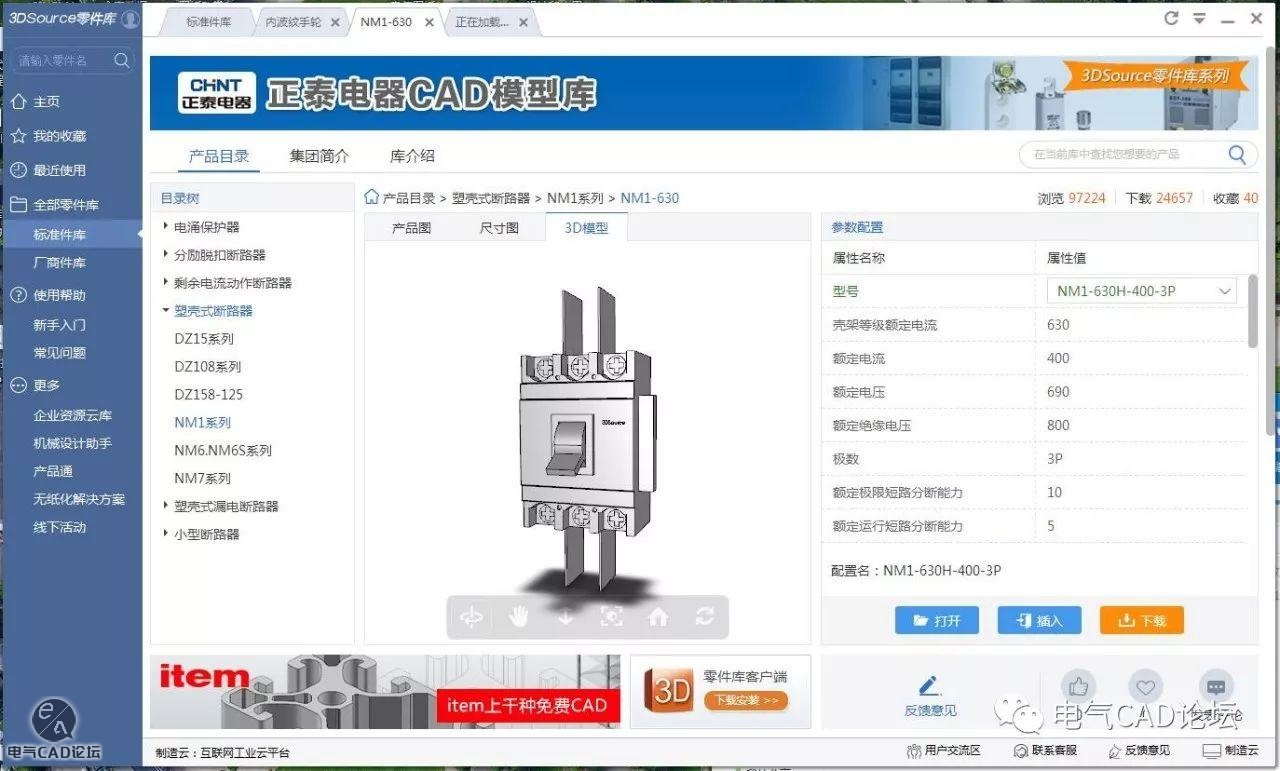The image size is (1280, 771).
Task: Select DZ15系列 in tree
Action: coord(204,339)
